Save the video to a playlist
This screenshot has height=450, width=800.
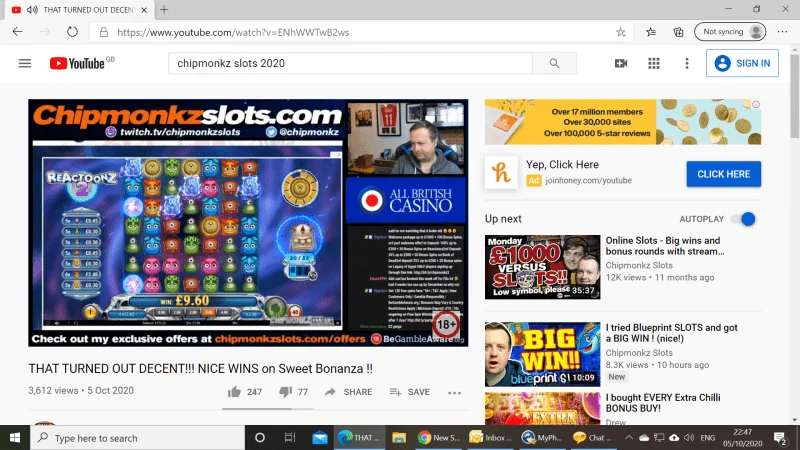tap(410, 392)
